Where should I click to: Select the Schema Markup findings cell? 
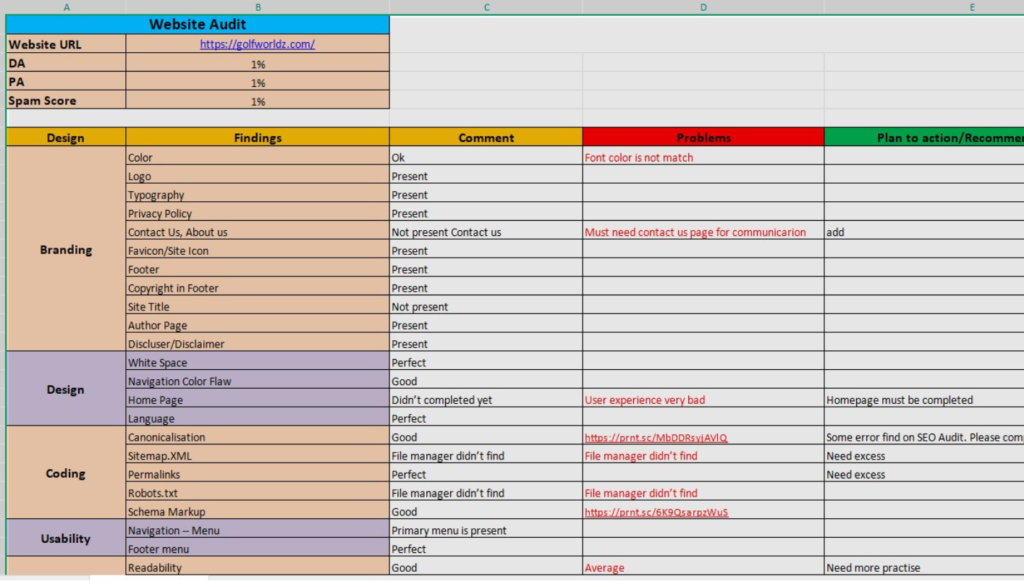point(257,512)
